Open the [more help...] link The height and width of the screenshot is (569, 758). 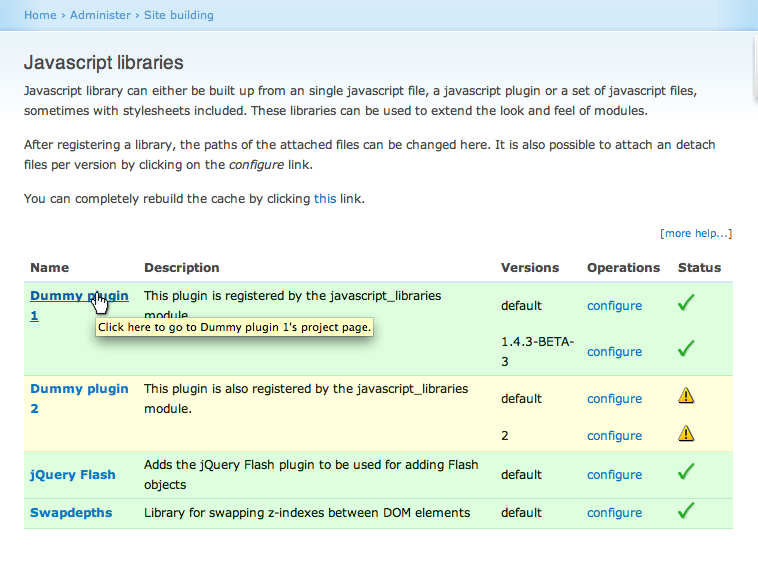click(x=696, y=233)
